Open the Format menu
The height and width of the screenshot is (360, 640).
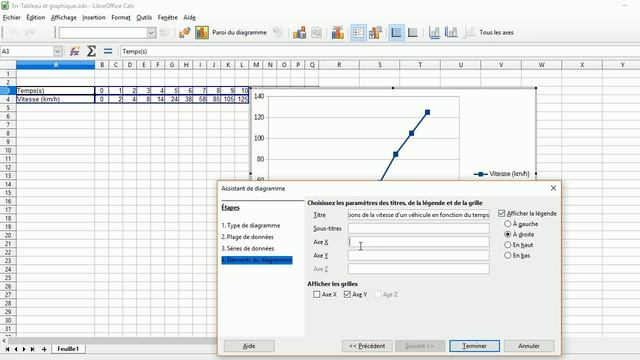coord(121,18)
